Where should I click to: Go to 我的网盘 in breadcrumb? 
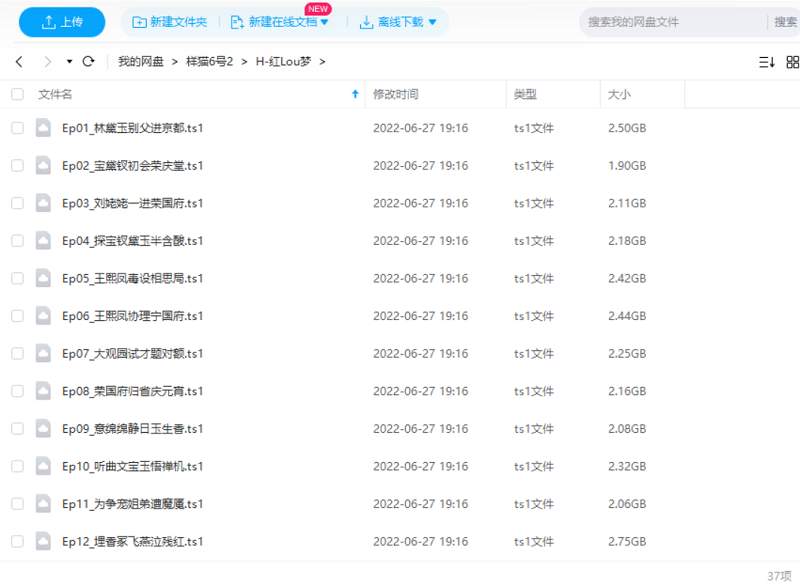click(140, 62)
